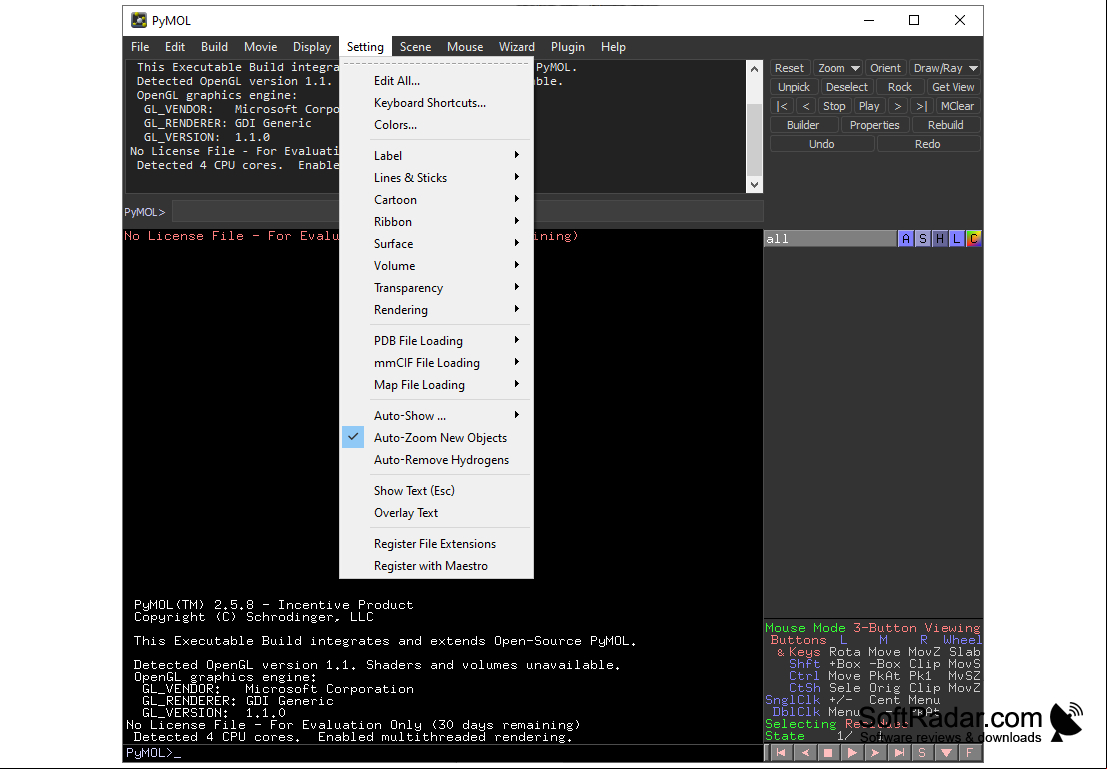
Task: Open the Display menu
Action: (312, 47)
